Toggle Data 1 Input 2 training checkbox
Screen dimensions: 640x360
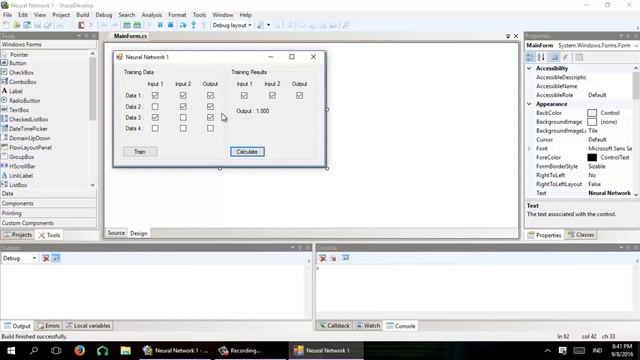pos(183,96)
